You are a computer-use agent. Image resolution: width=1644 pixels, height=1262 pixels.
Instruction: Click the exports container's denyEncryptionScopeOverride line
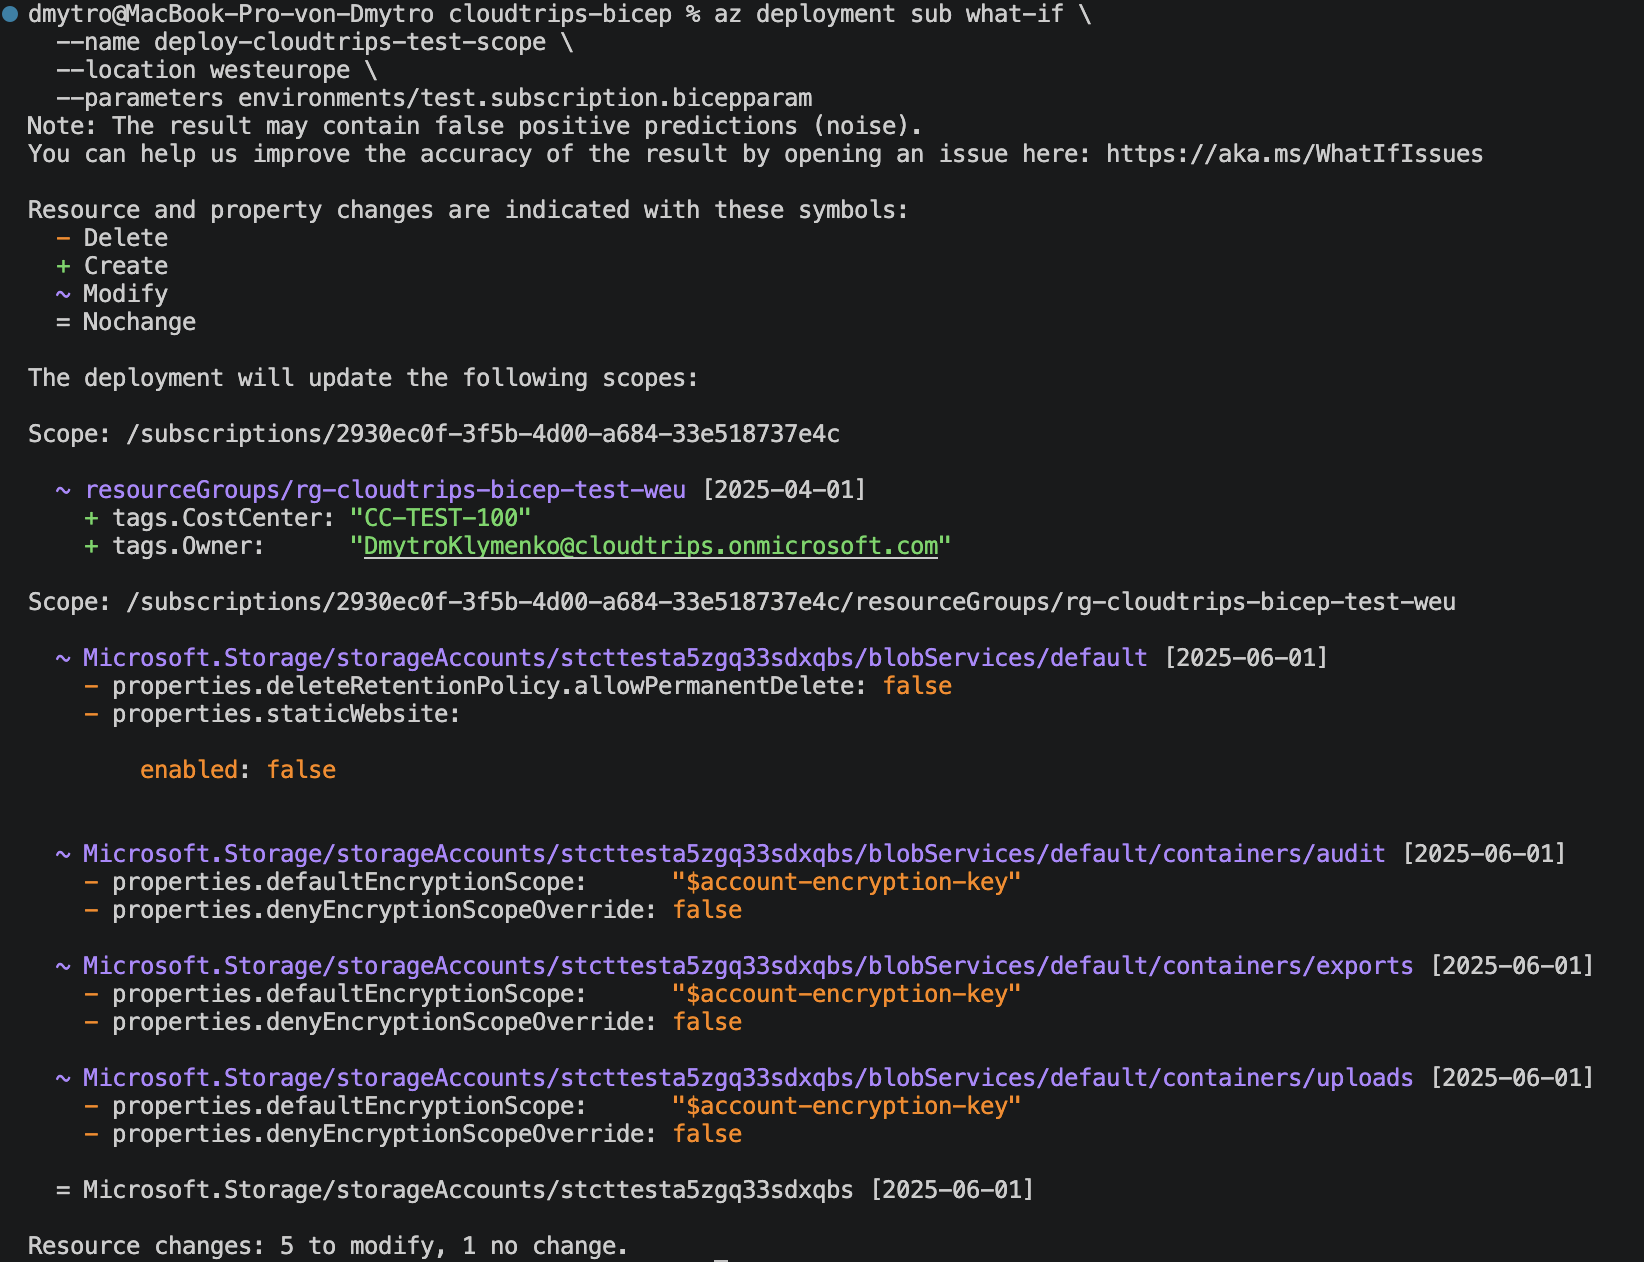(413, 1022)
